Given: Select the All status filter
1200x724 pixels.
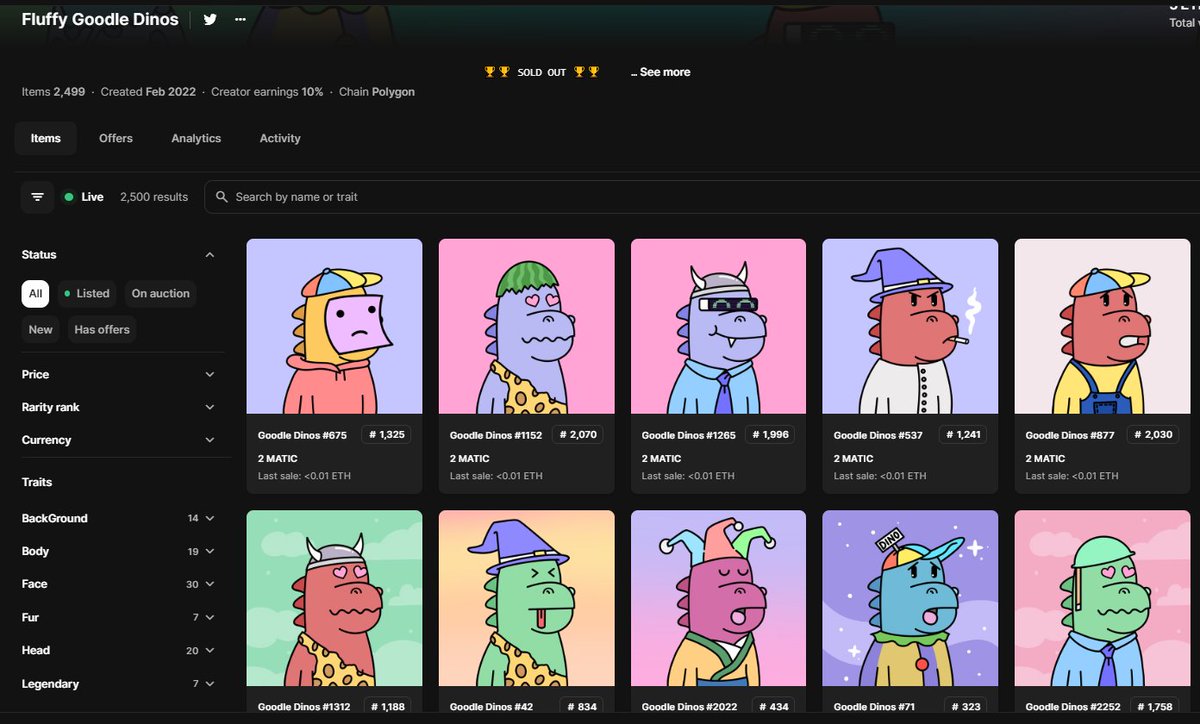Looking at the screenshot, I should [35, 293].
